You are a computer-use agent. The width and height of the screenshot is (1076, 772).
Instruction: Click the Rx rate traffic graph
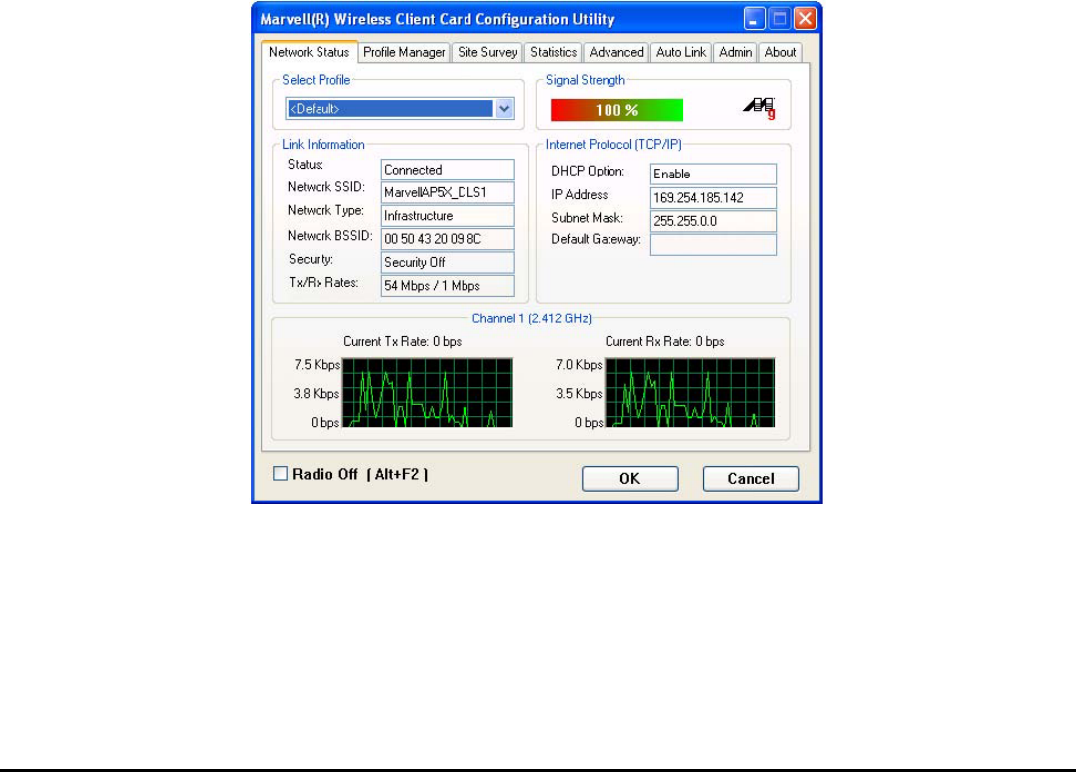(x=690, y=393)
